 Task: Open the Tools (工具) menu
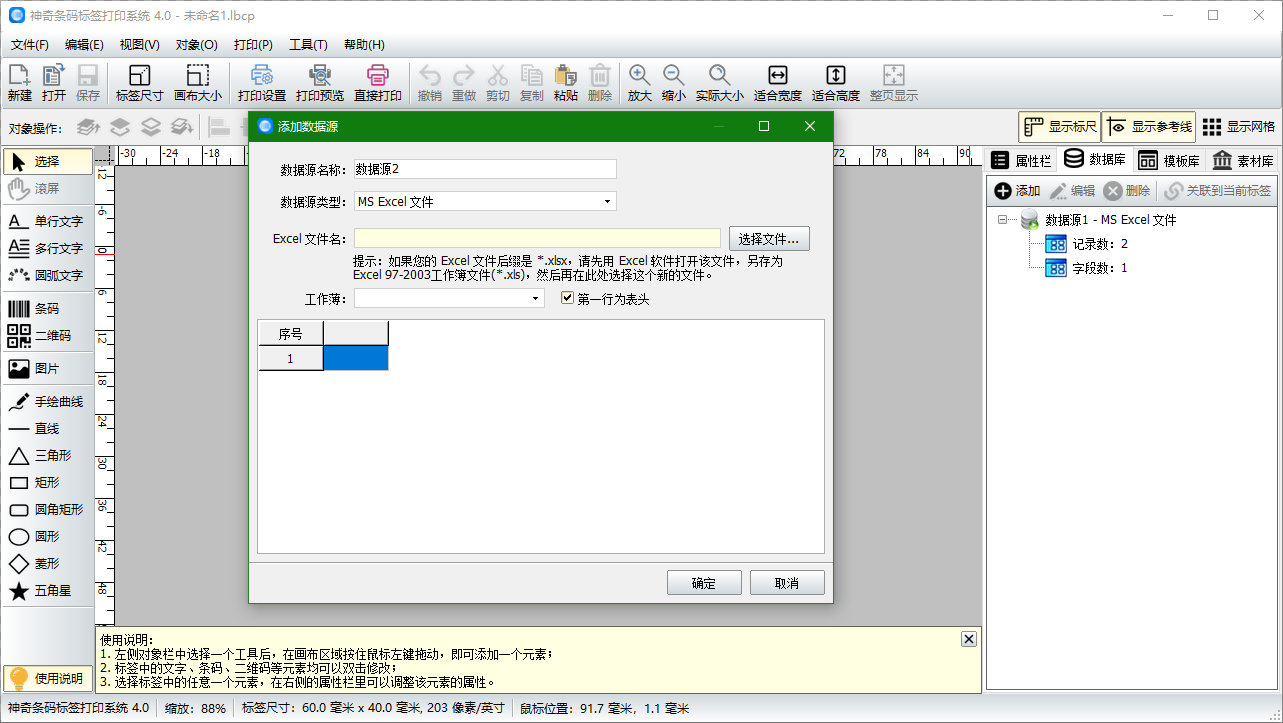(x=308, y=45)
